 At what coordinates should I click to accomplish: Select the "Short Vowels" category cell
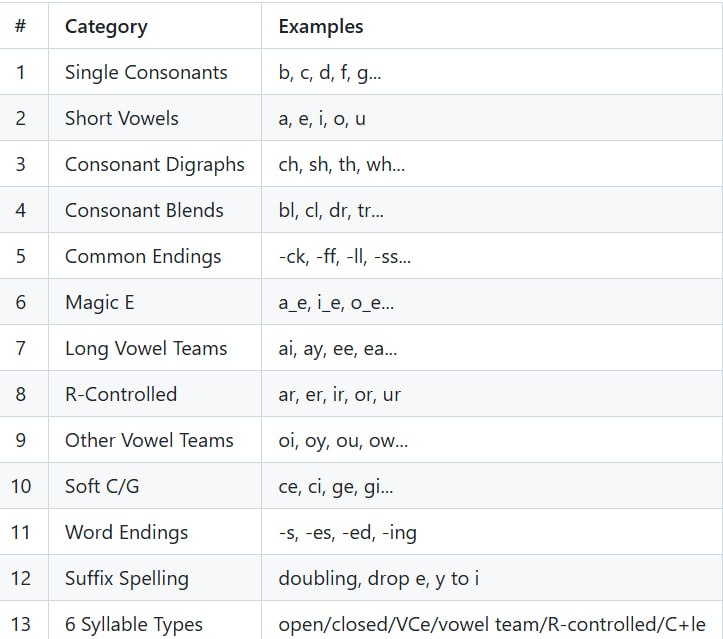[122, 119]
